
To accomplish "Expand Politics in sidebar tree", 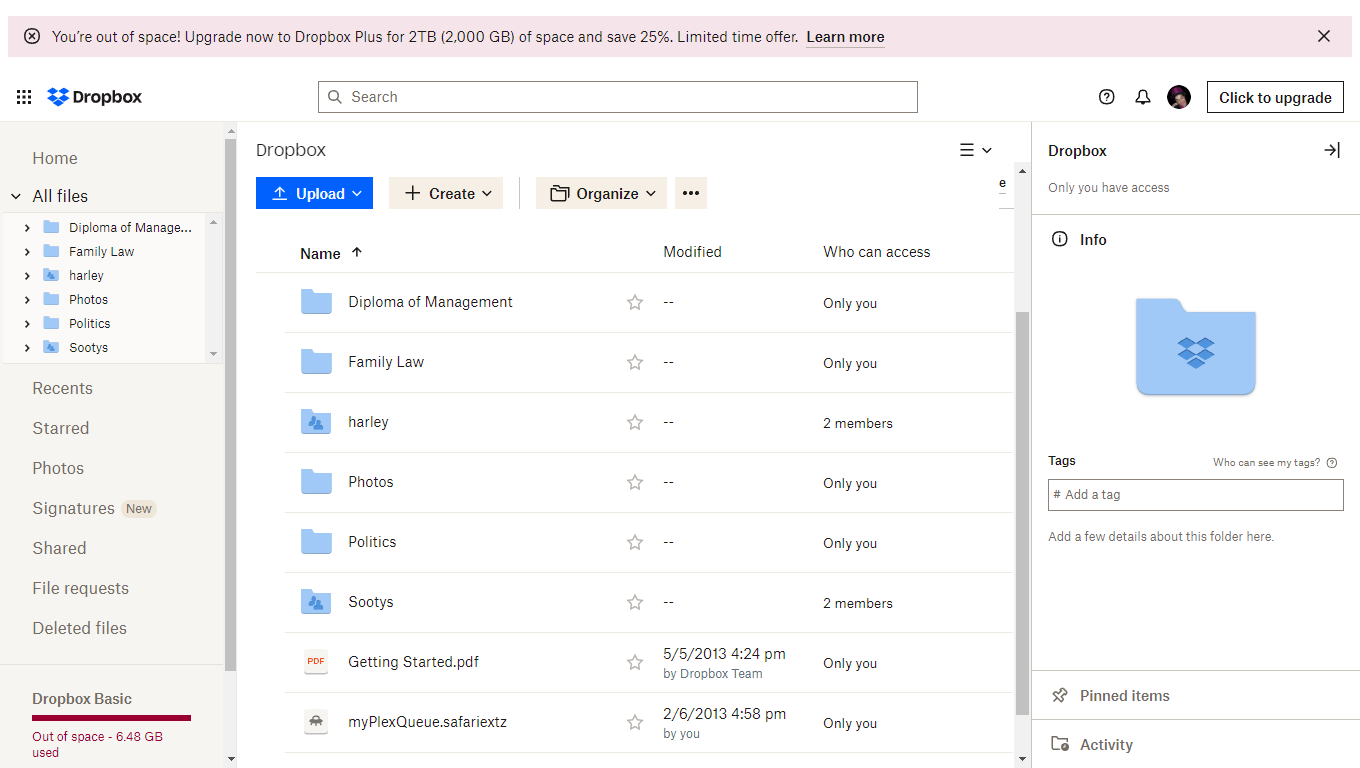I will [27, 324].
